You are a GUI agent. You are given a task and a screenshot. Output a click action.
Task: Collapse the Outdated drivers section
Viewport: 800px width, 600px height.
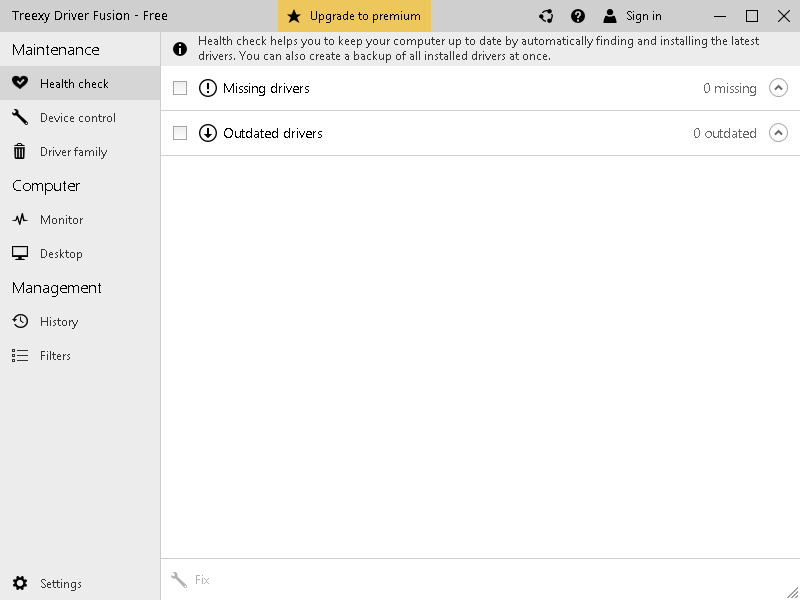click(x=778, y=133)
